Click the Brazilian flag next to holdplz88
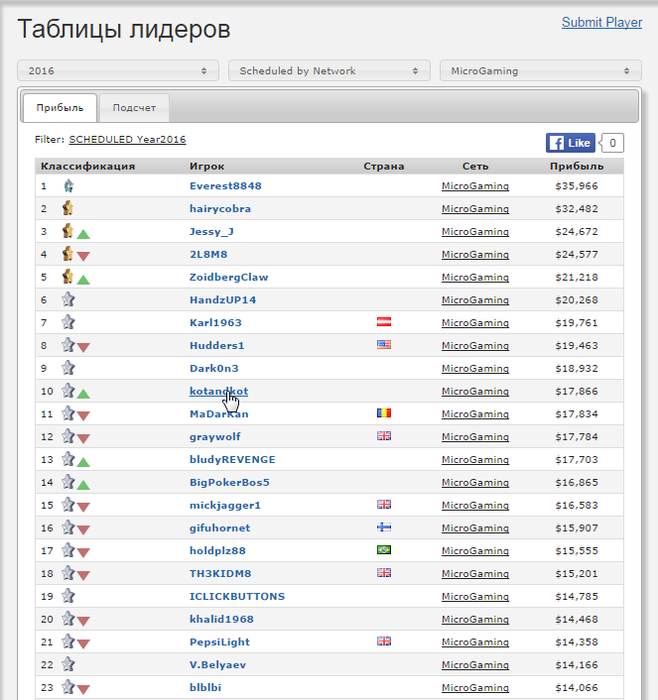This screenshot has width=658, height=700. click(x=383, y=550)
